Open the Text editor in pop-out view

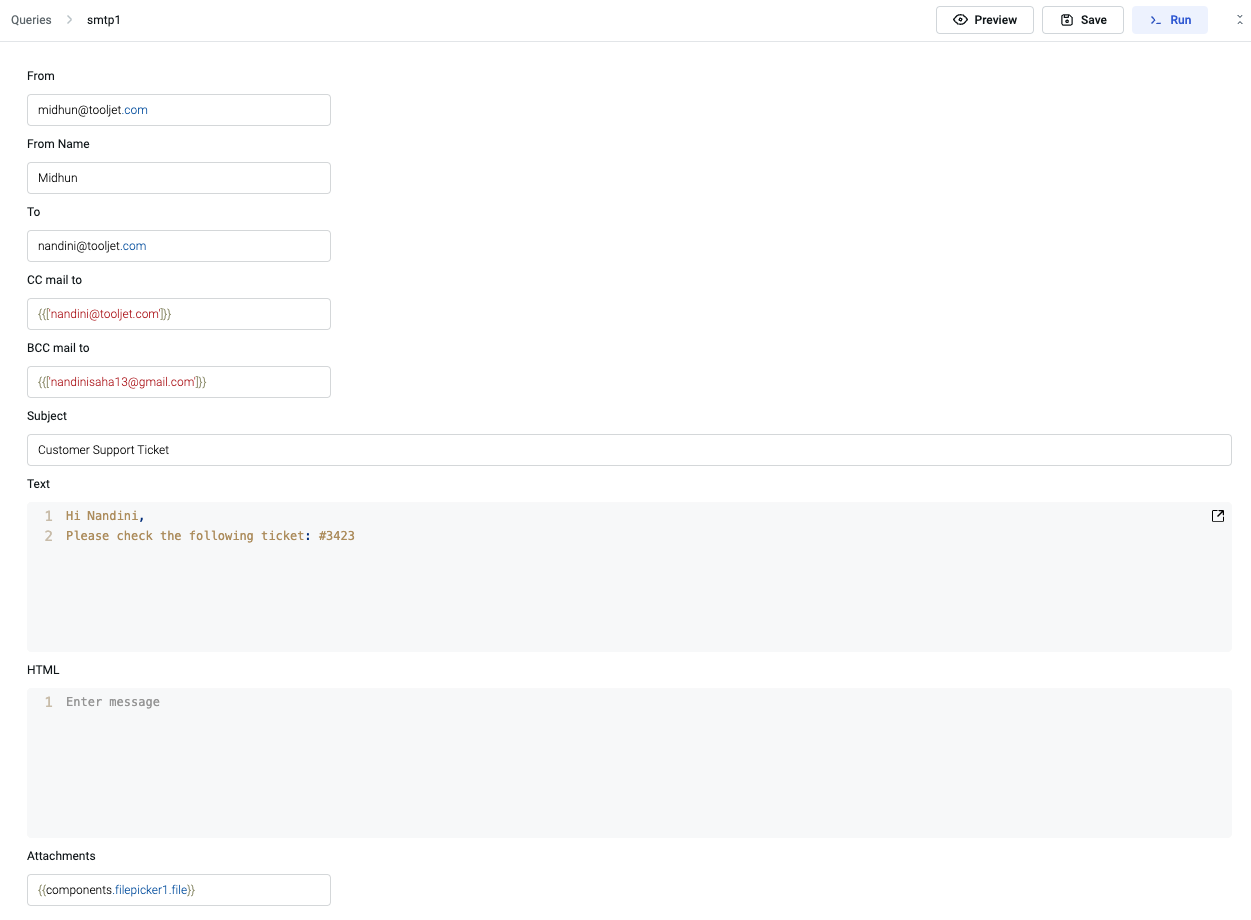coord(1217,516)
